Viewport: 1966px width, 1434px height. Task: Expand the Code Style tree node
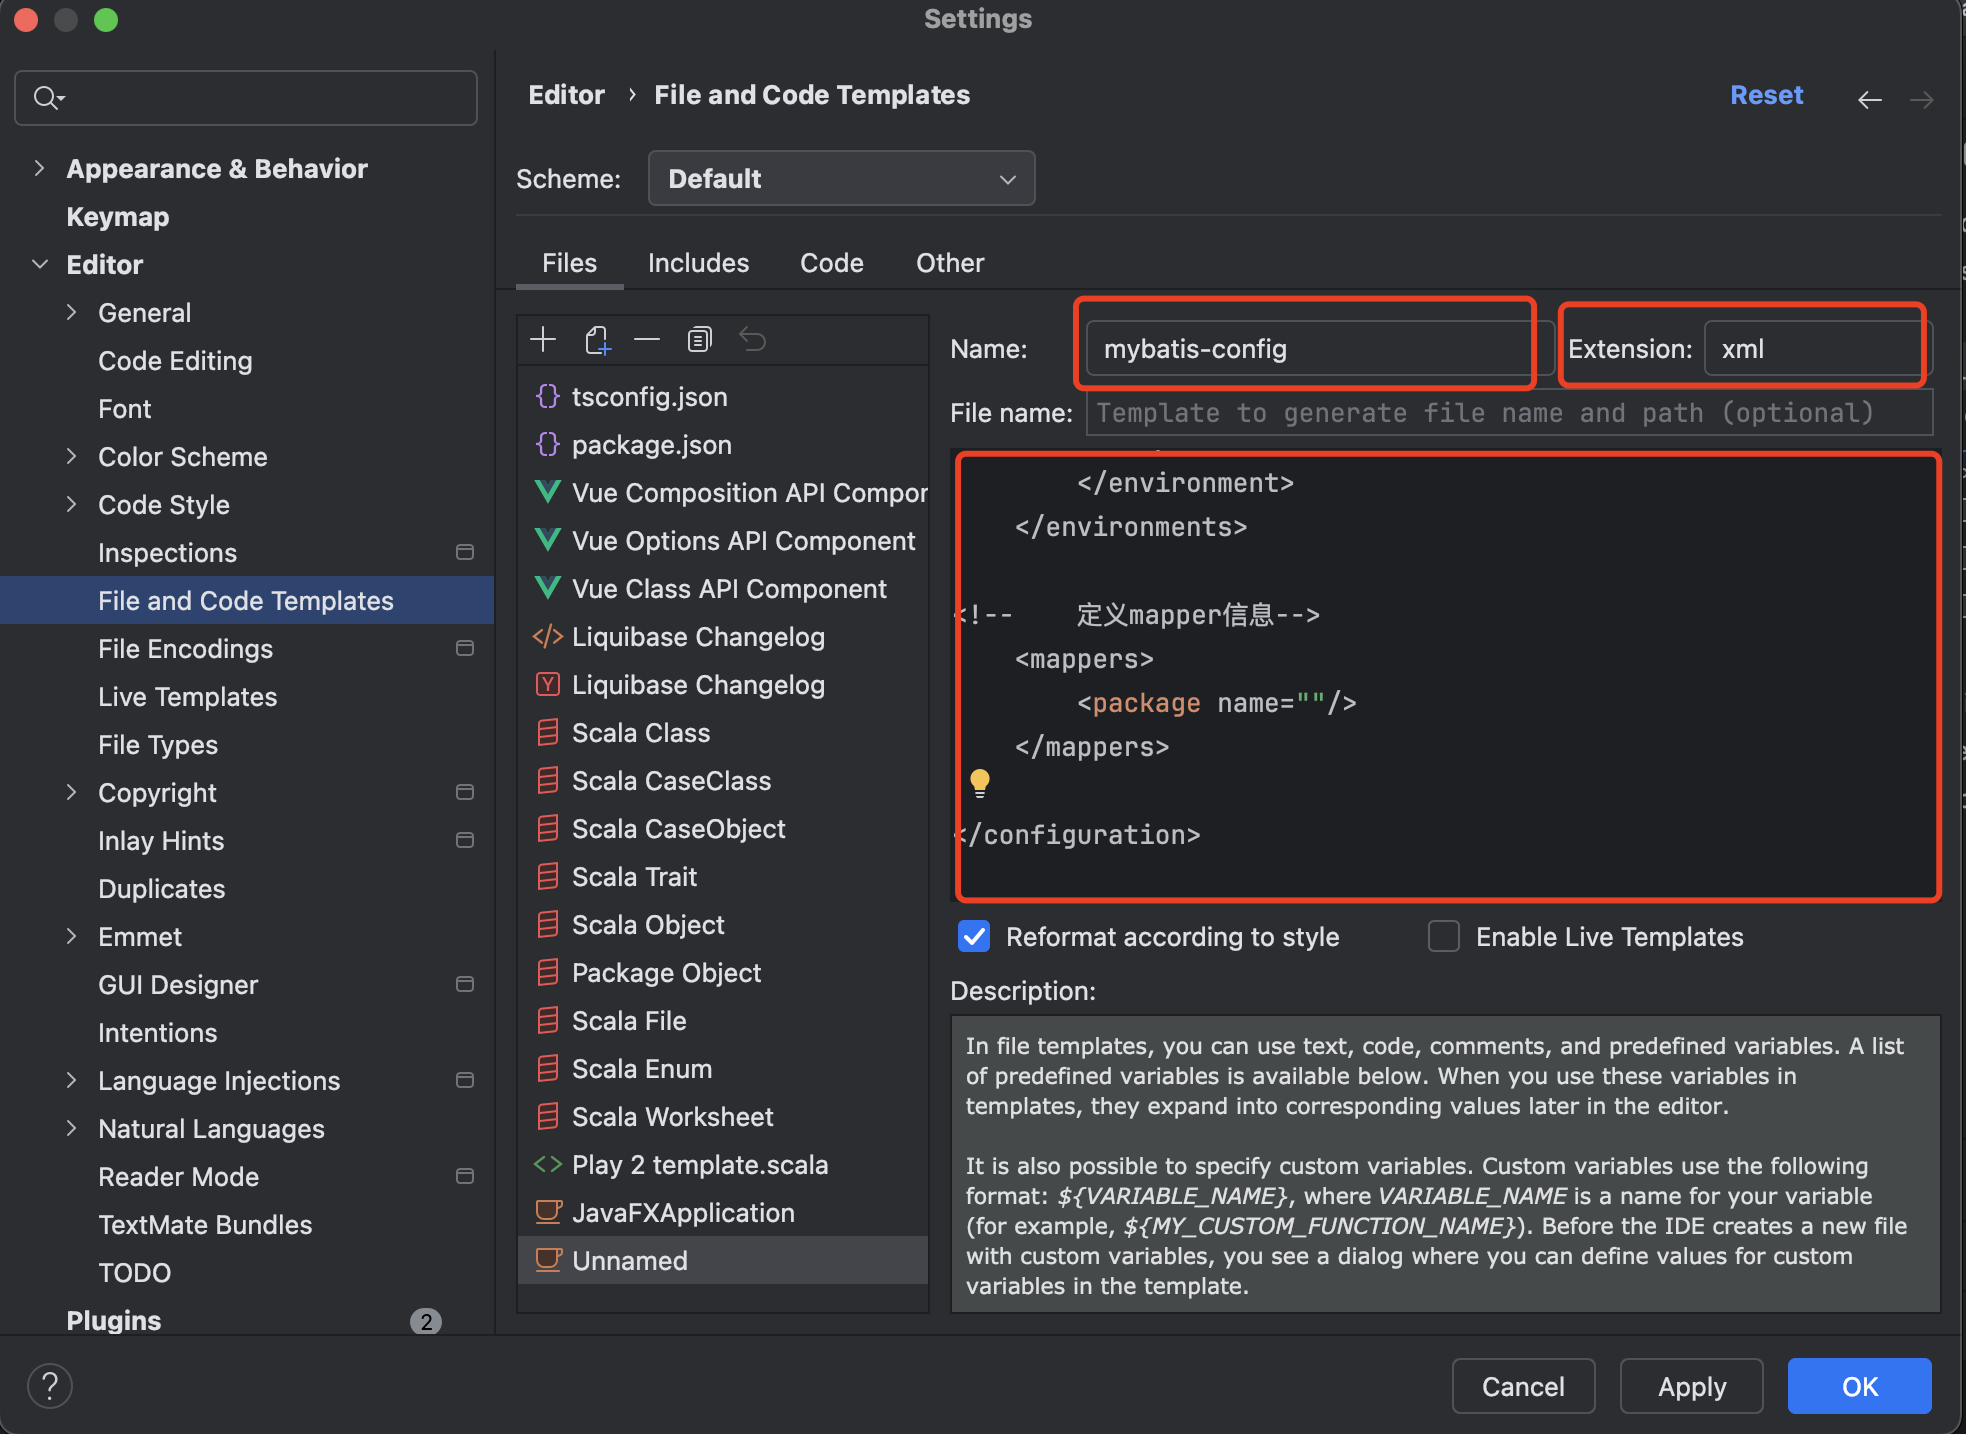tap(71, 504)
